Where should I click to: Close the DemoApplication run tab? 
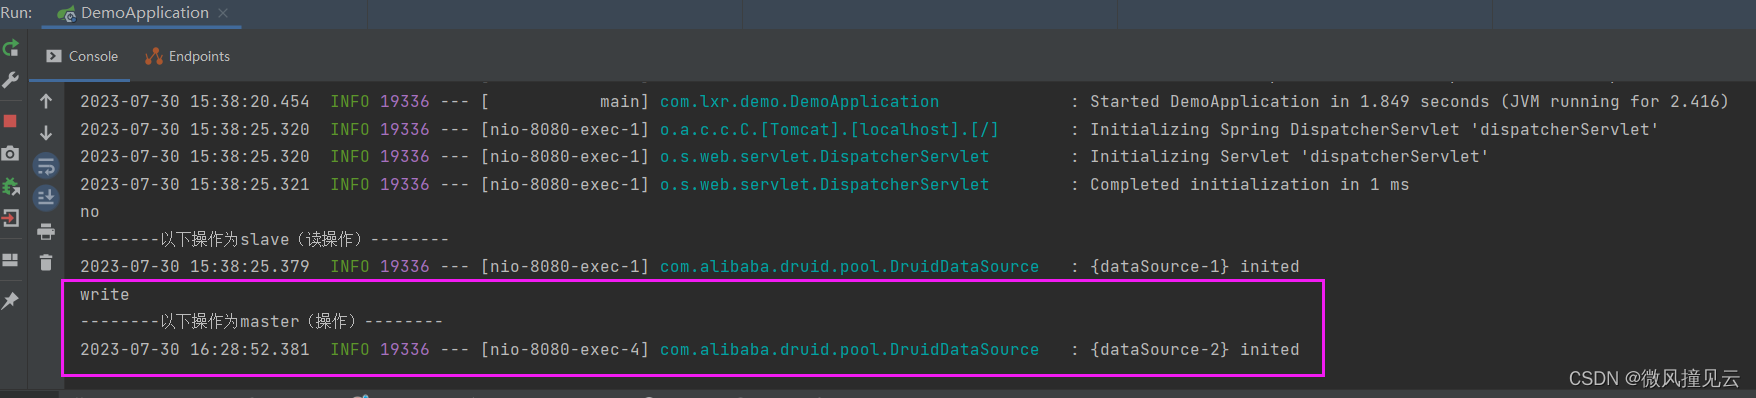pos(223,13)
